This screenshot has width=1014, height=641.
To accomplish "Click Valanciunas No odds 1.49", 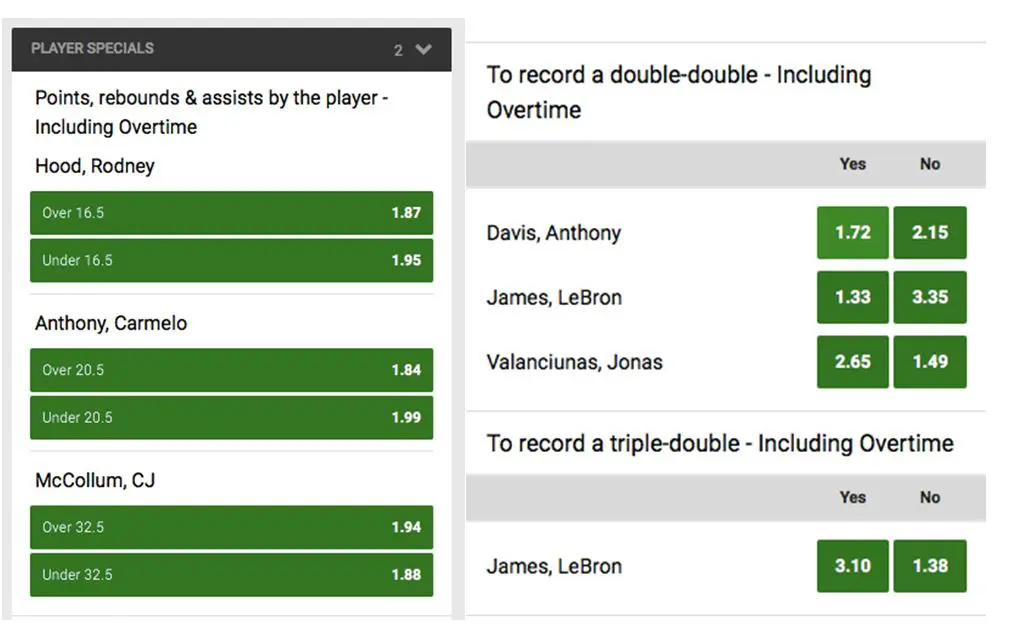I will pyautogui.click(x=930, y=362).
